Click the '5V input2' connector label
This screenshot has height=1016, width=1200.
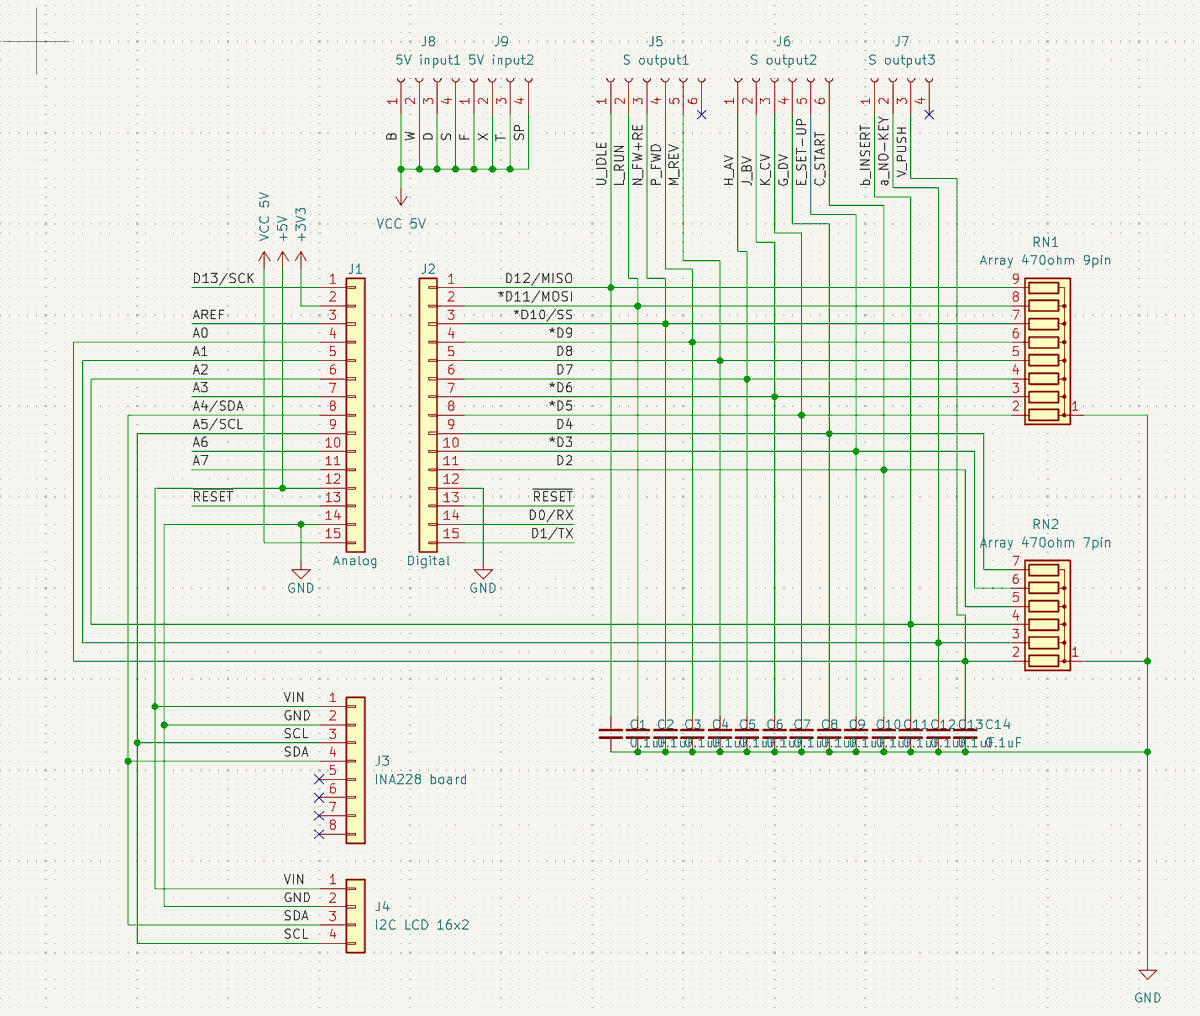point(501,60)
